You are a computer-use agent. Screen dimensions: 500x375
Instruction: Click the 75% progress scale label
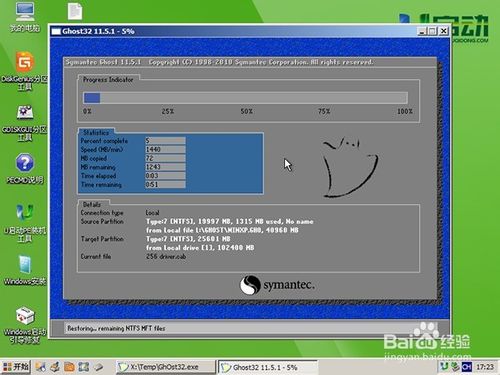[324, 111]
